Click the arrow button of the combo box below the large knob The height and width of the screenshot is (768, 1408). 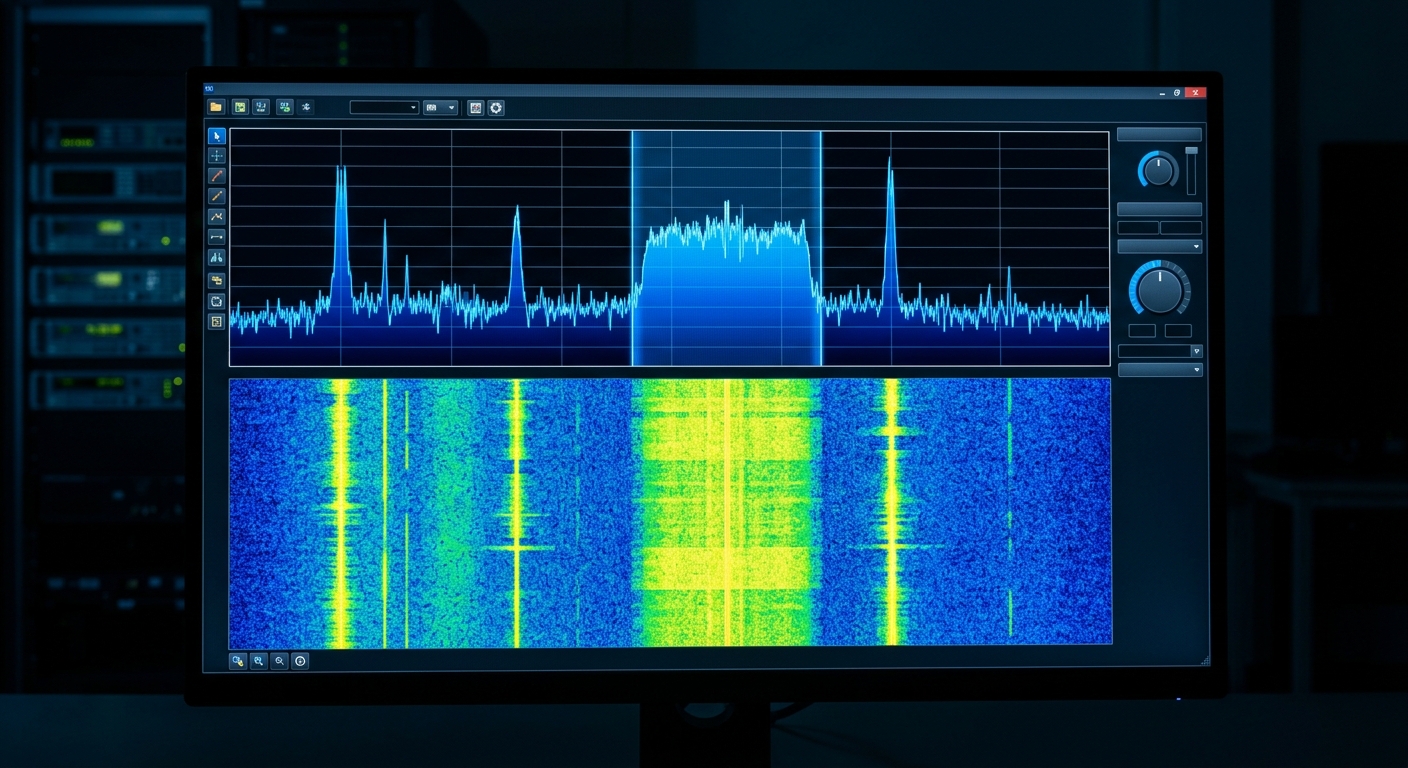coord(1197,351)
